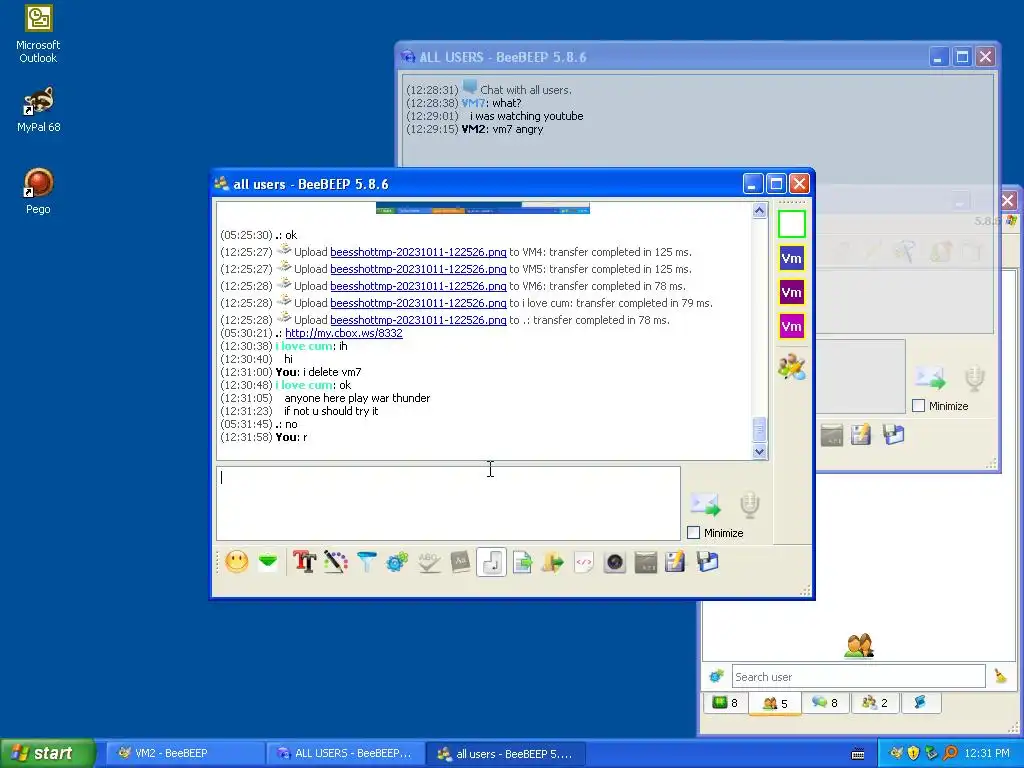Screen dimensions: 1024x768
Task: Click the send message envelope button
Action: [705, 504]
